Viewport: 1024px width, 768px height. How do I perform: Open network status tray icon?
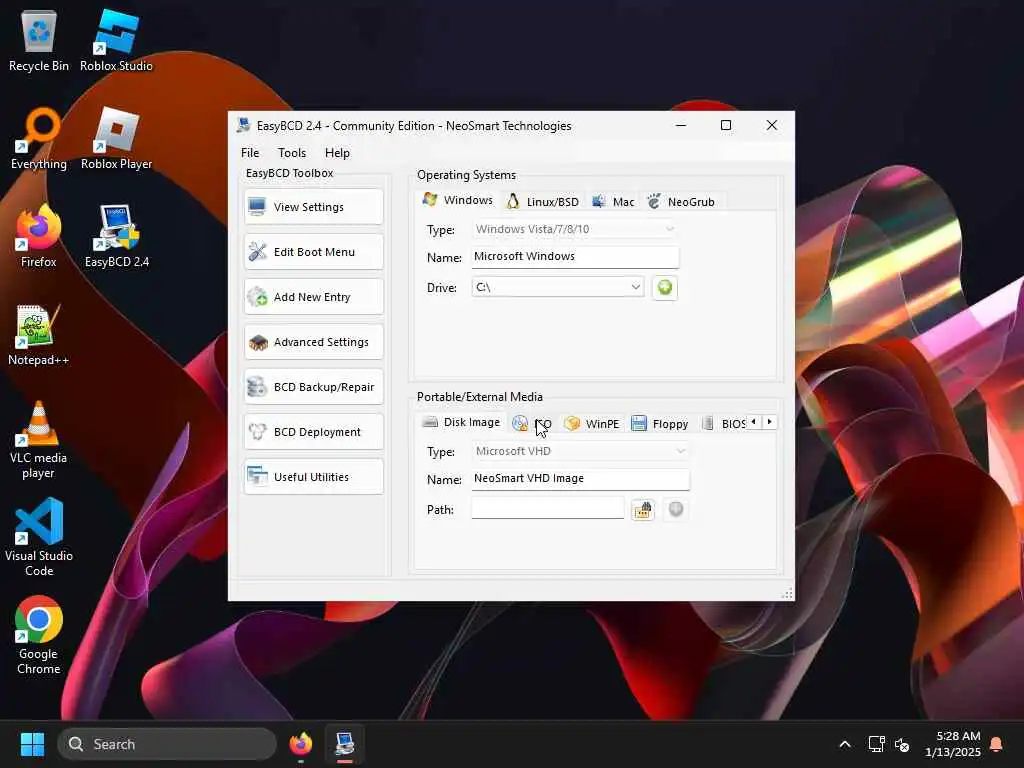tap(876, 744)
